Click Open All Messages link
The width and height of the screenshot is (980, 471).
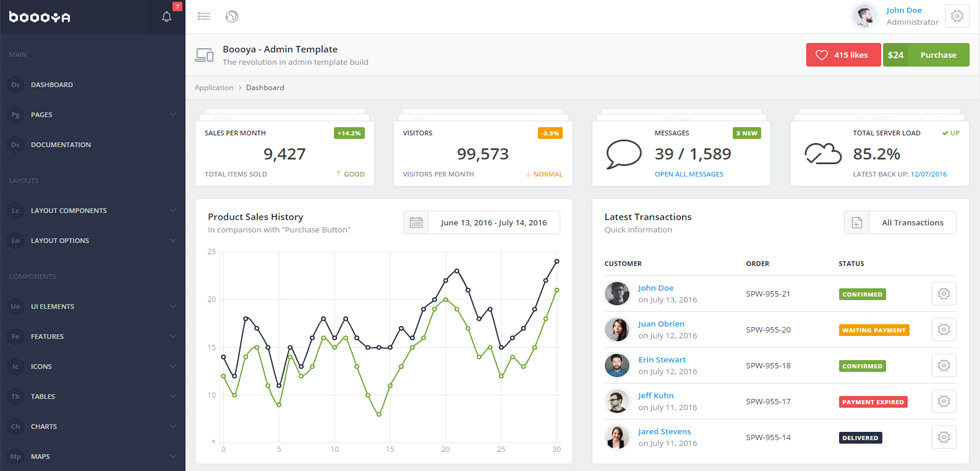[x=689, y=174]
